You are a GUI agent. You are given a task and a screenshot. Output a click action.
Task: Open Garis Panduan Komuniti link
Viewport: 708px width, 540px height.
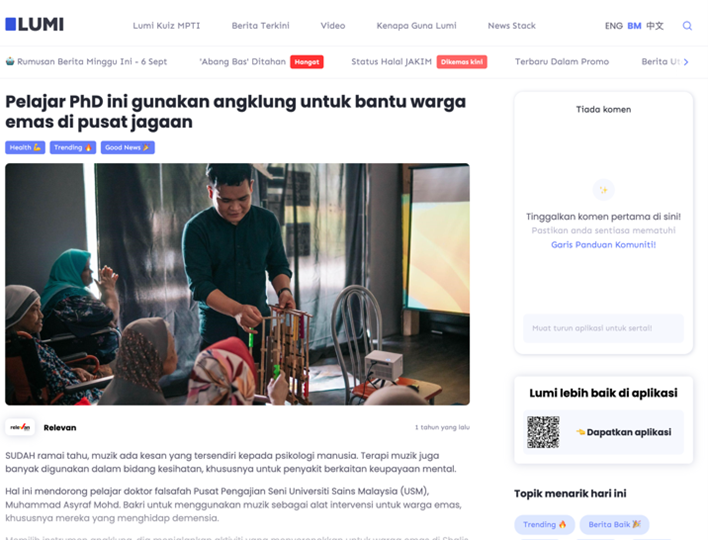(603, 245)
